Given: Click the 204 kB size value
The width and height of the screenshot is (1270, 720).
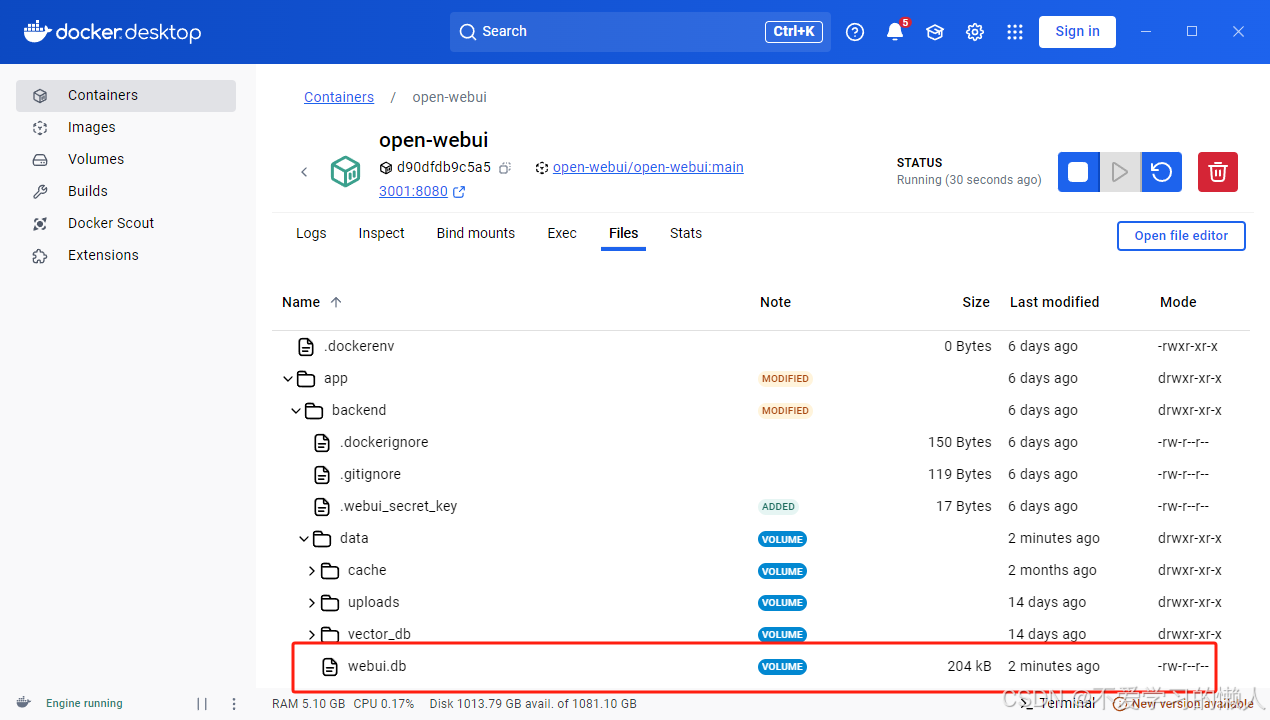Looking at the screenshot, I should click(969, 667).
